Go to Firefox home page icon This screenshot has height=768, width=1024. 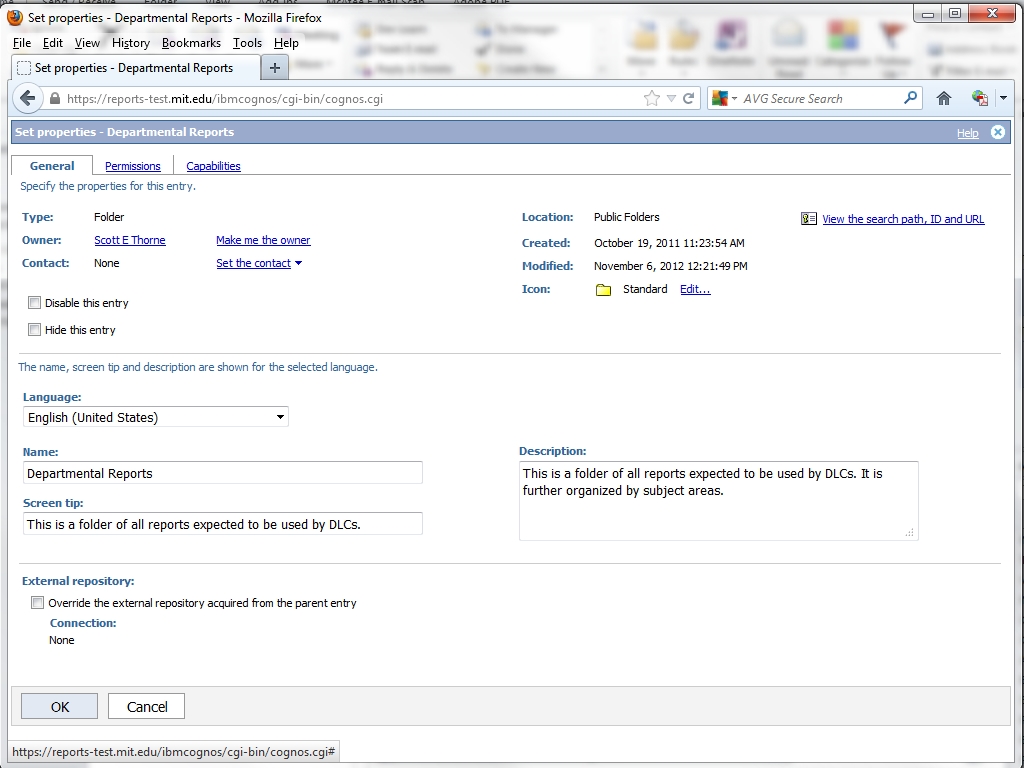[943, 98]
